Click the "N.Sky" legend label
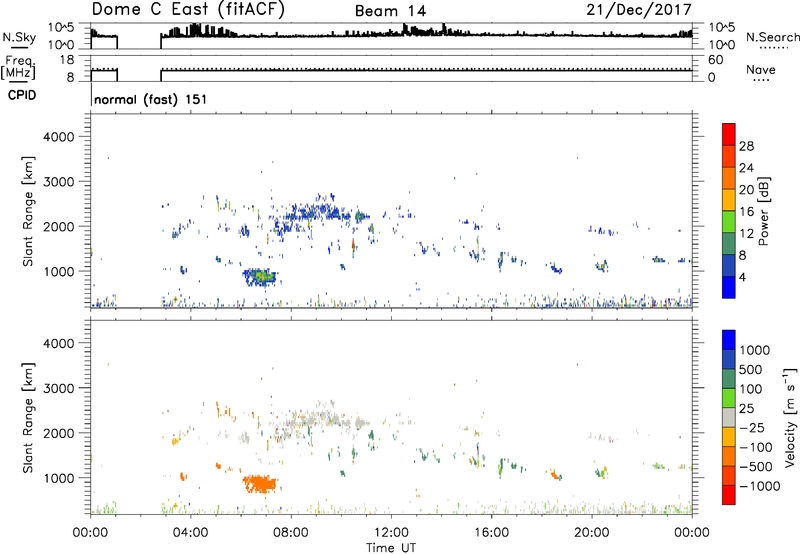Image resolution: width=800 pixels, height=554 pixels. (19, 37)
